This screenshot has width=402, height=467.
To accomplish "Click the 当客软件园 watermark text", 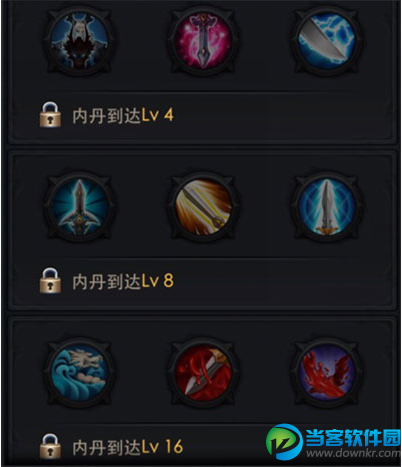I will 353,437.
